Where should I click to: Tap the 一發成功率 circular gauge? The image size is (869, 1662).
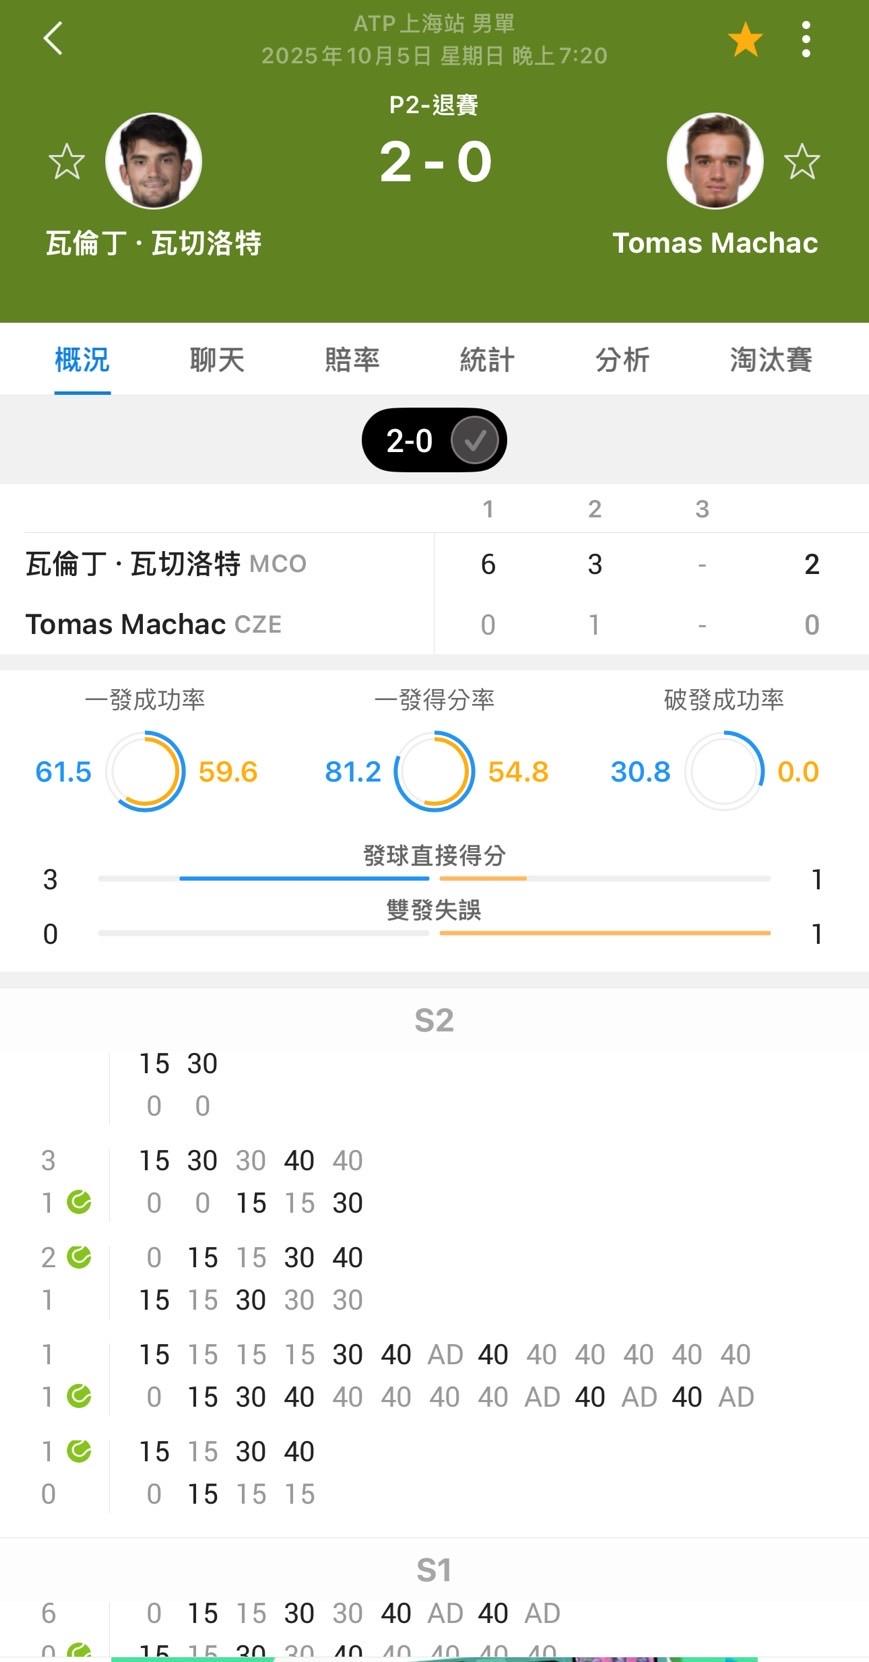pos(146,771)
